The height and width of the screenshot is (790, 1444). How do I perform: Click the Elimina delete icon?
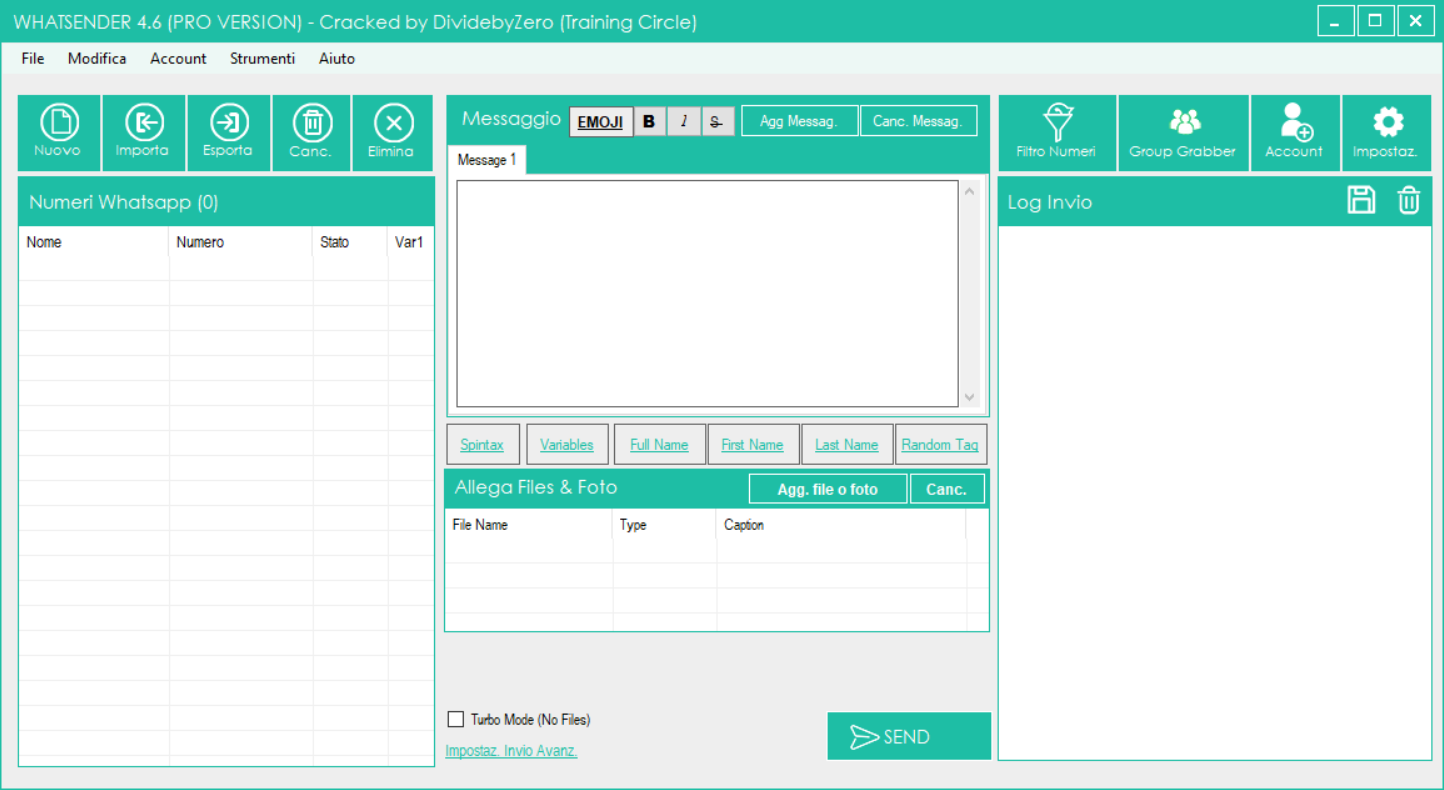point(392,133)
